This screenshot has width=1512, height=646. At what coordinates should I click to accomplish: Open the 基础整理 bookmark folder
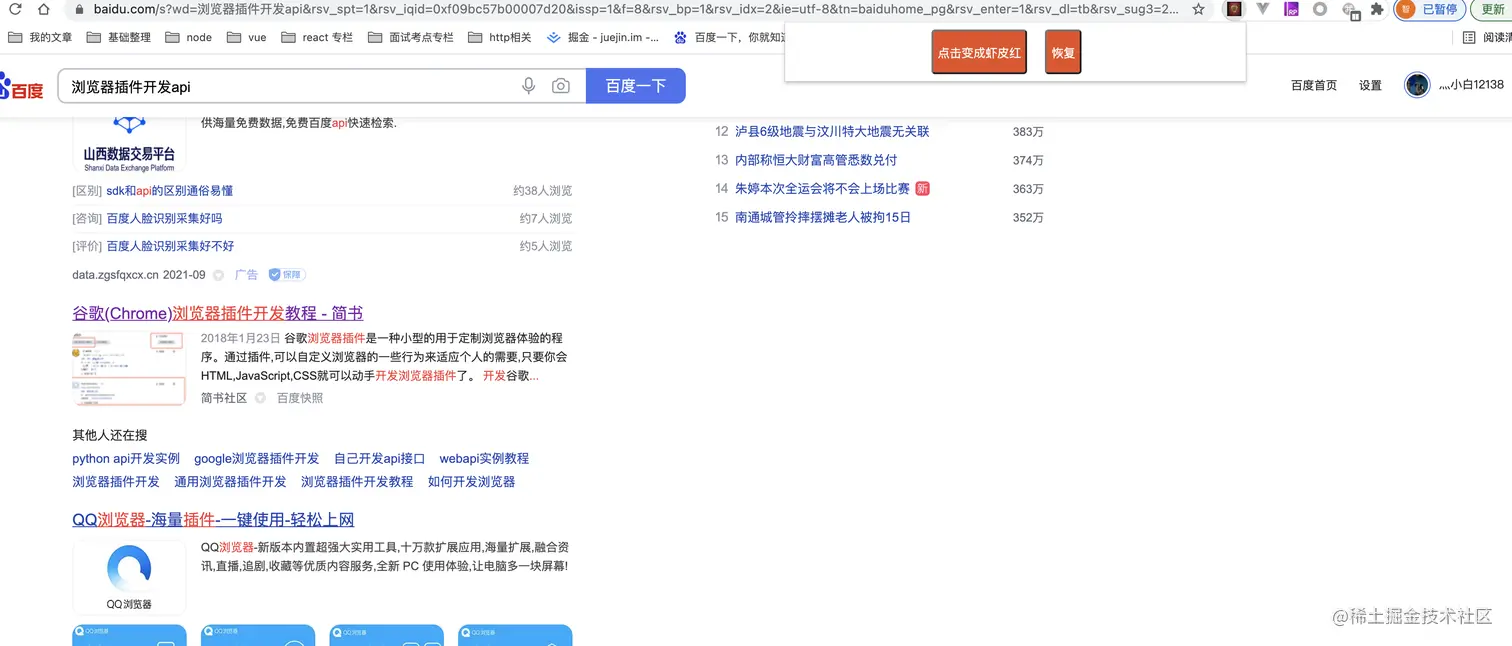pos(118,37)
